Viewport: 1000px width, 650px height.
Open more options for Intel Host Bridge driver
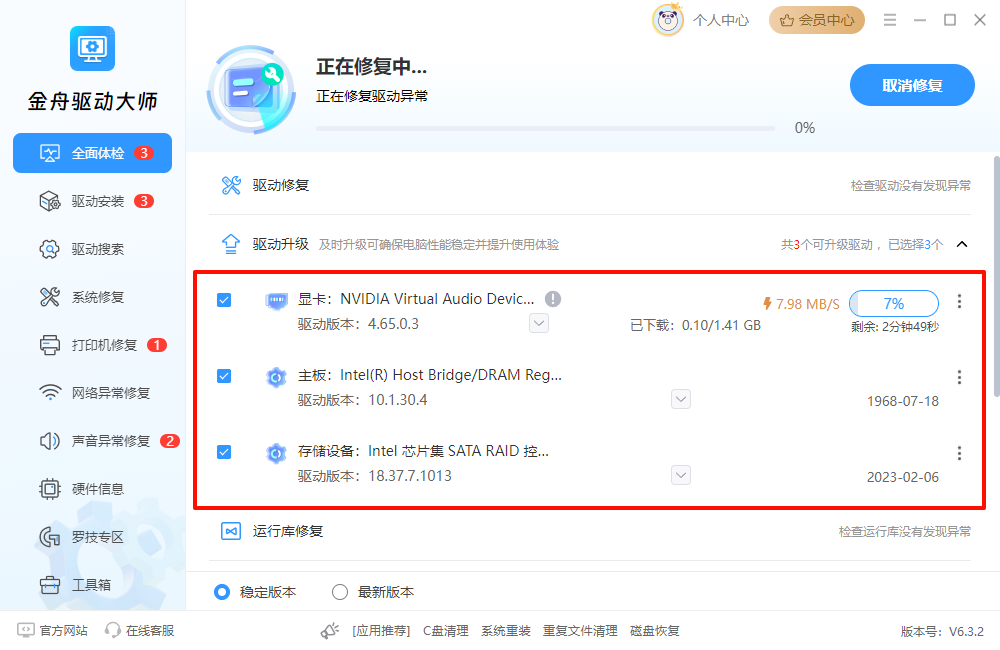pyautogui.click(x=959, y=377)
